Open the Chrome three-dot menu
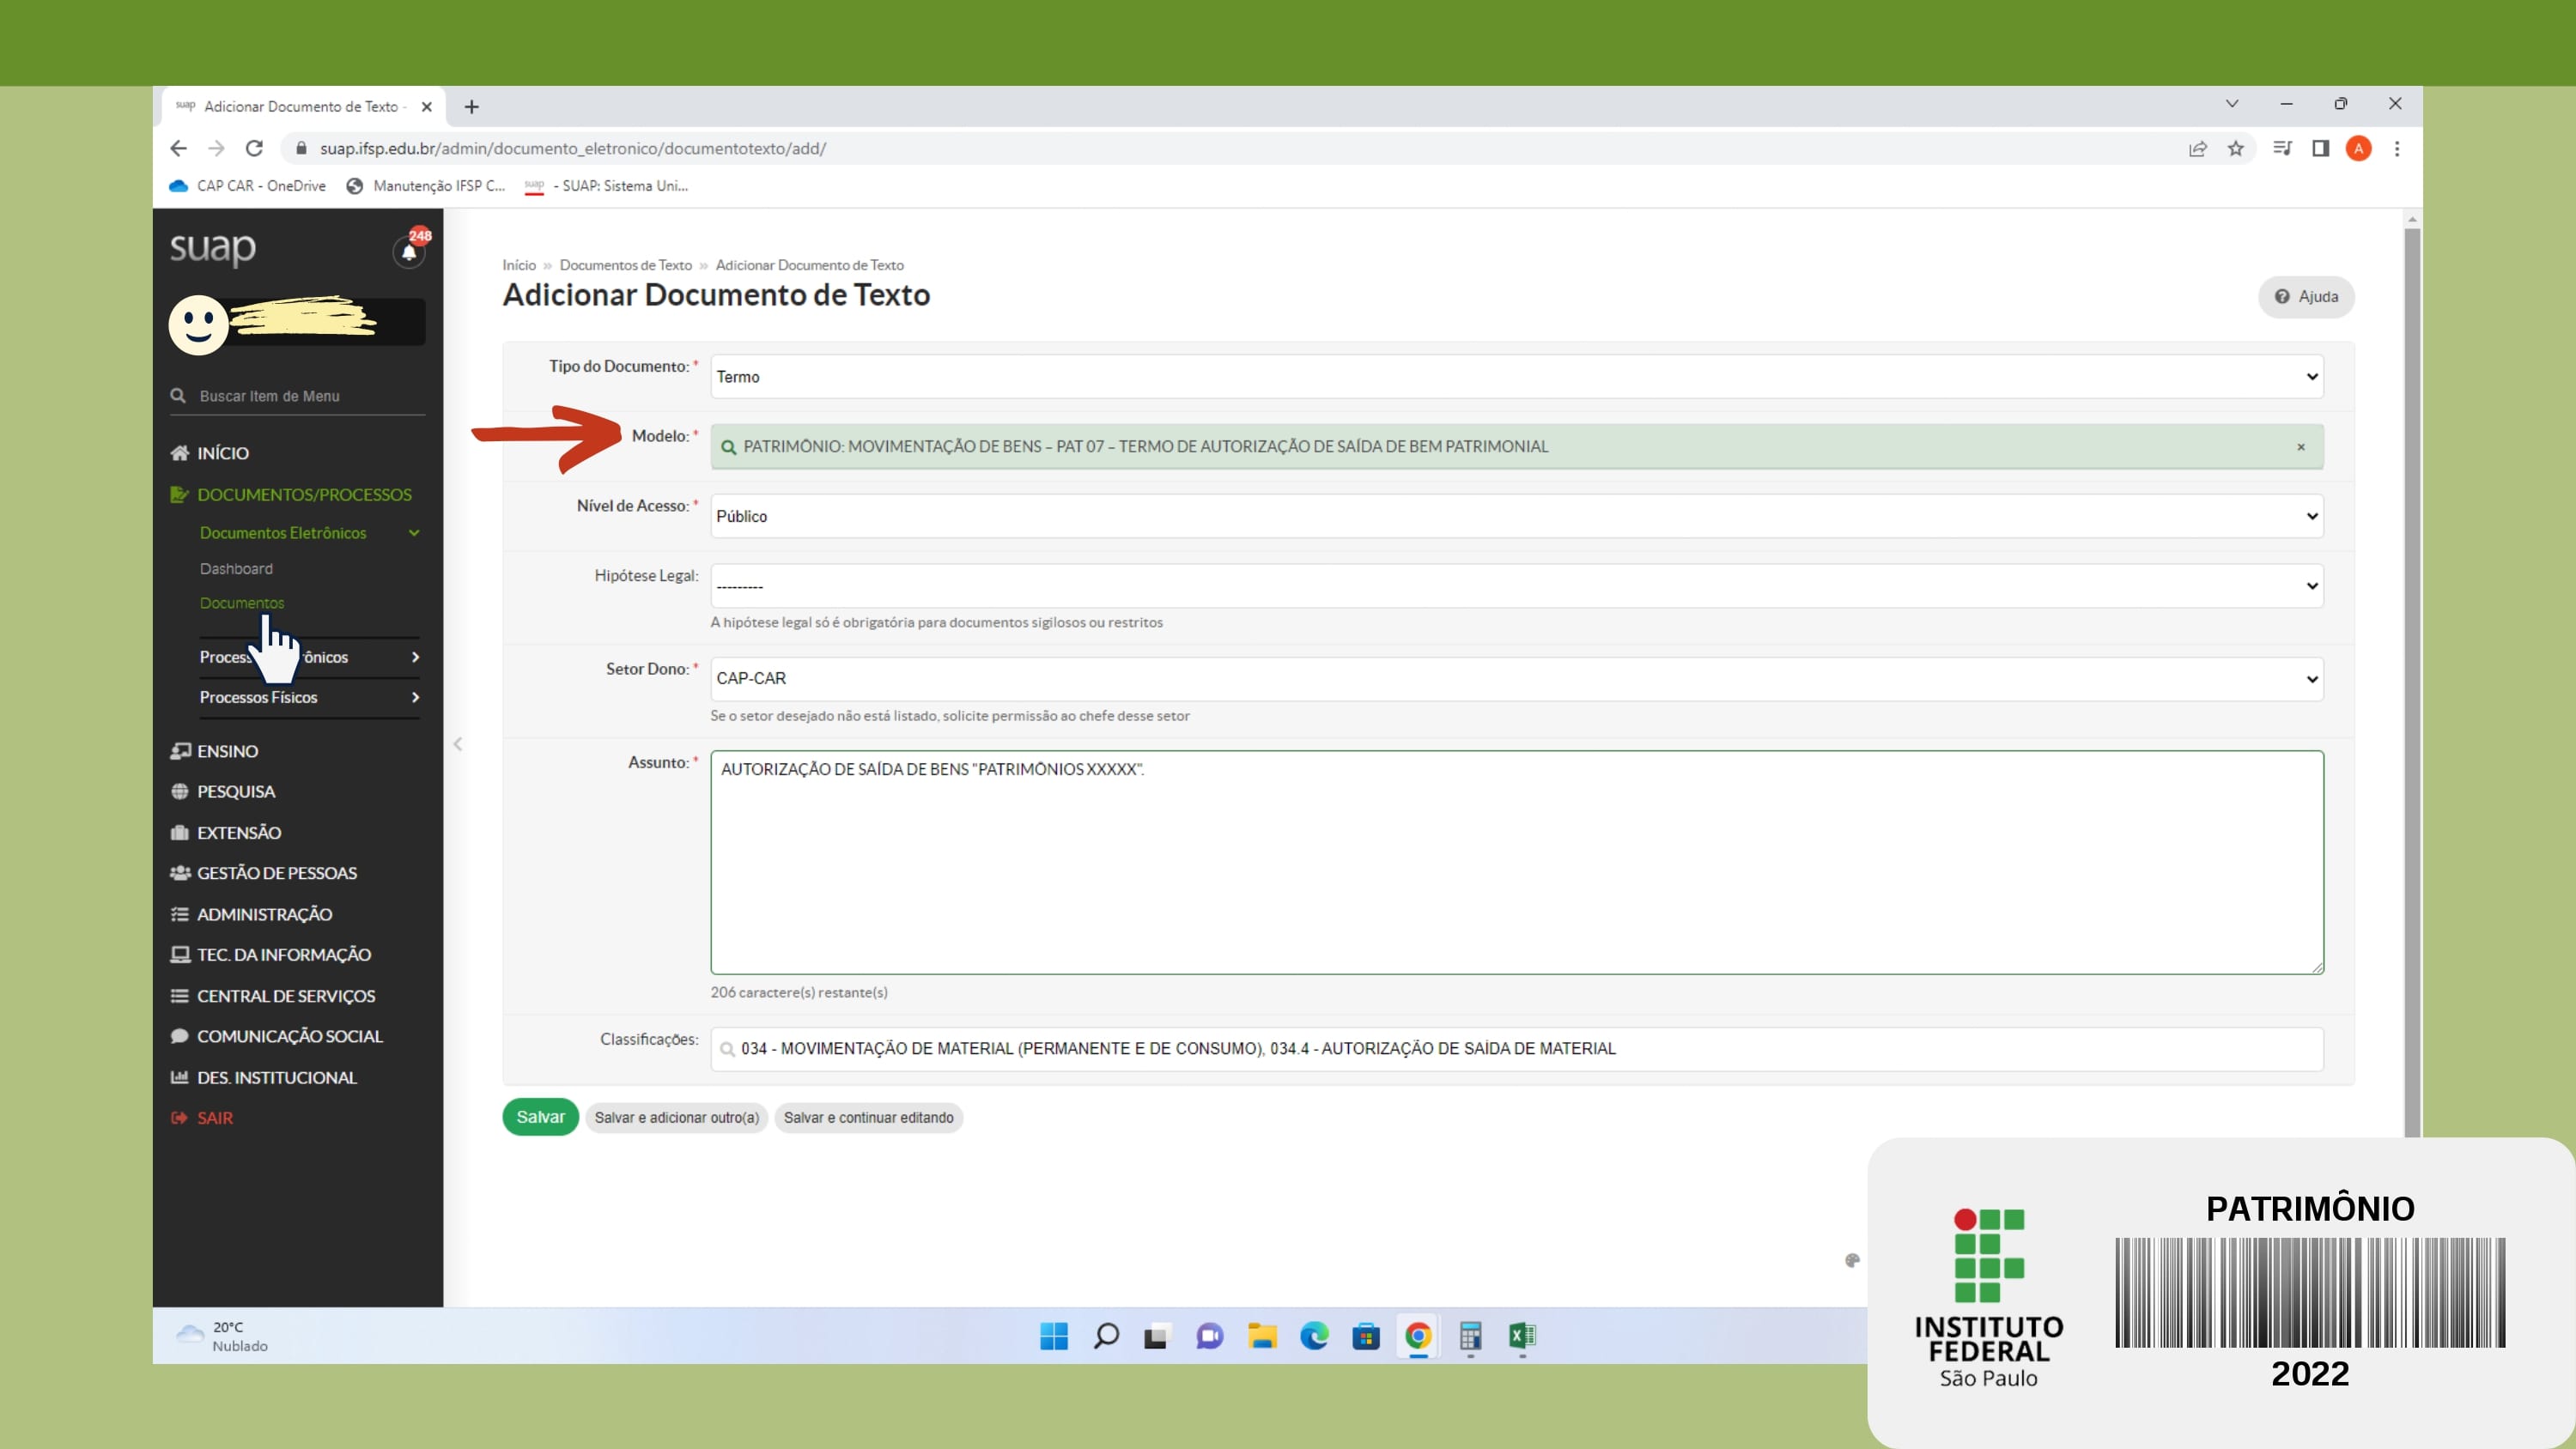 (2396, 149)
